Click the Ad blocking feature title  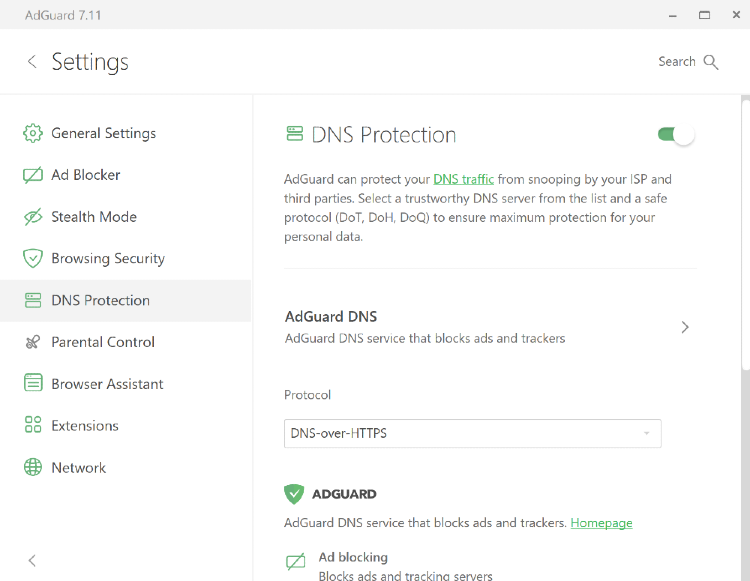(x=353, y=557)
